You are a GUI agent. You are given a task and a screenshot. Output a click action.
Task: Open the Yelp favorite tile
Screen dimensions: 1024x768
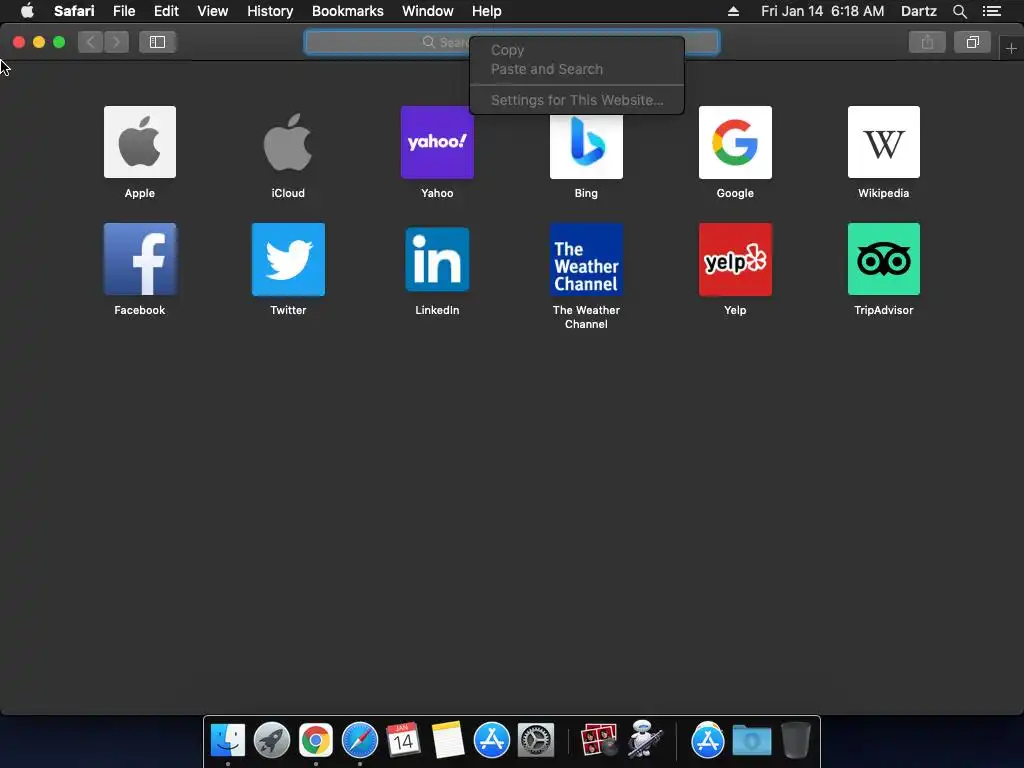coord(735,259)
